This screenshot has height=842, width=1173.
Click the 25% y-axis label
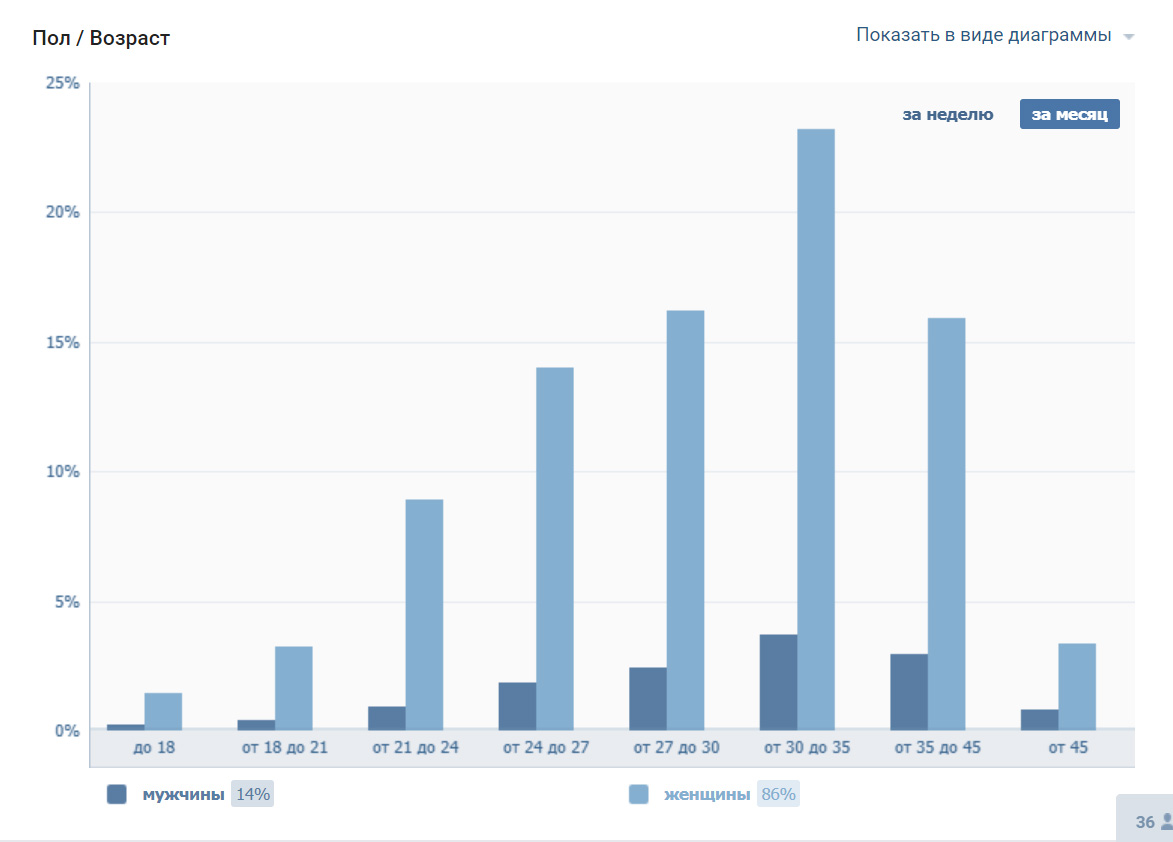pos(62,83)
